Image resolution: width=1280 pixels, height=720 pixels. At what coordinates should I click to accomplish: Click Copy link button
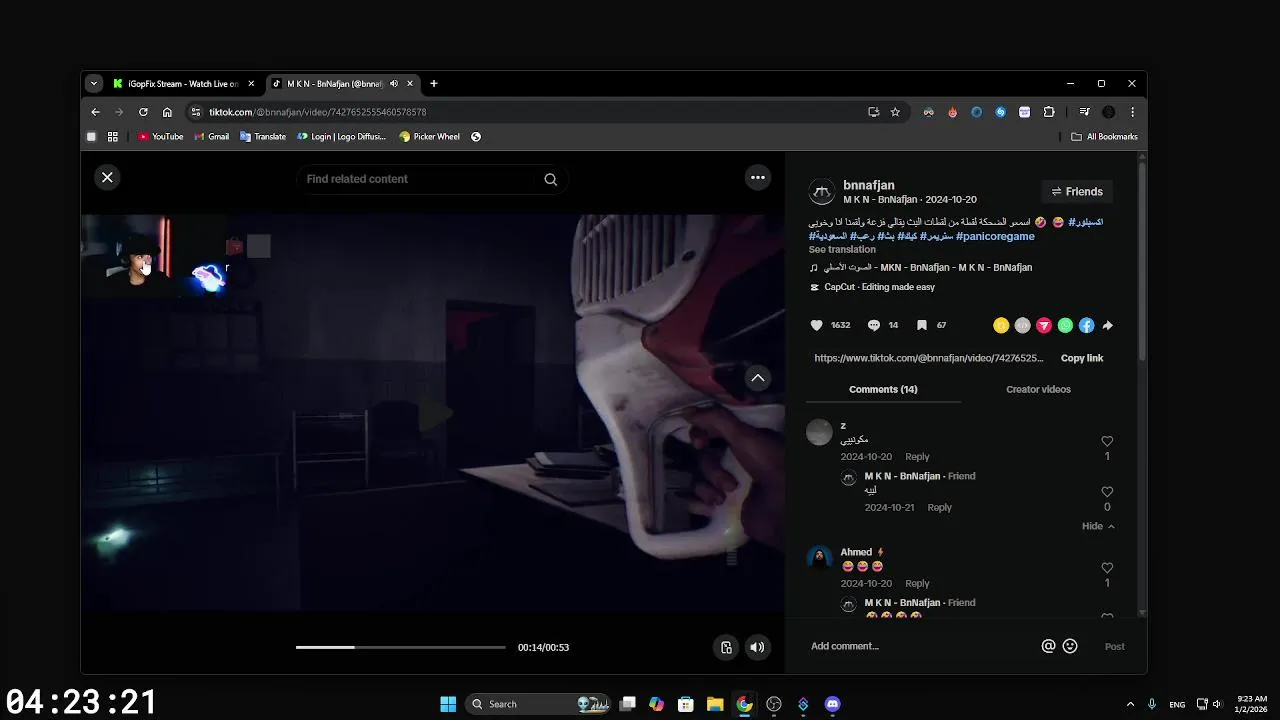point(1082,358)
